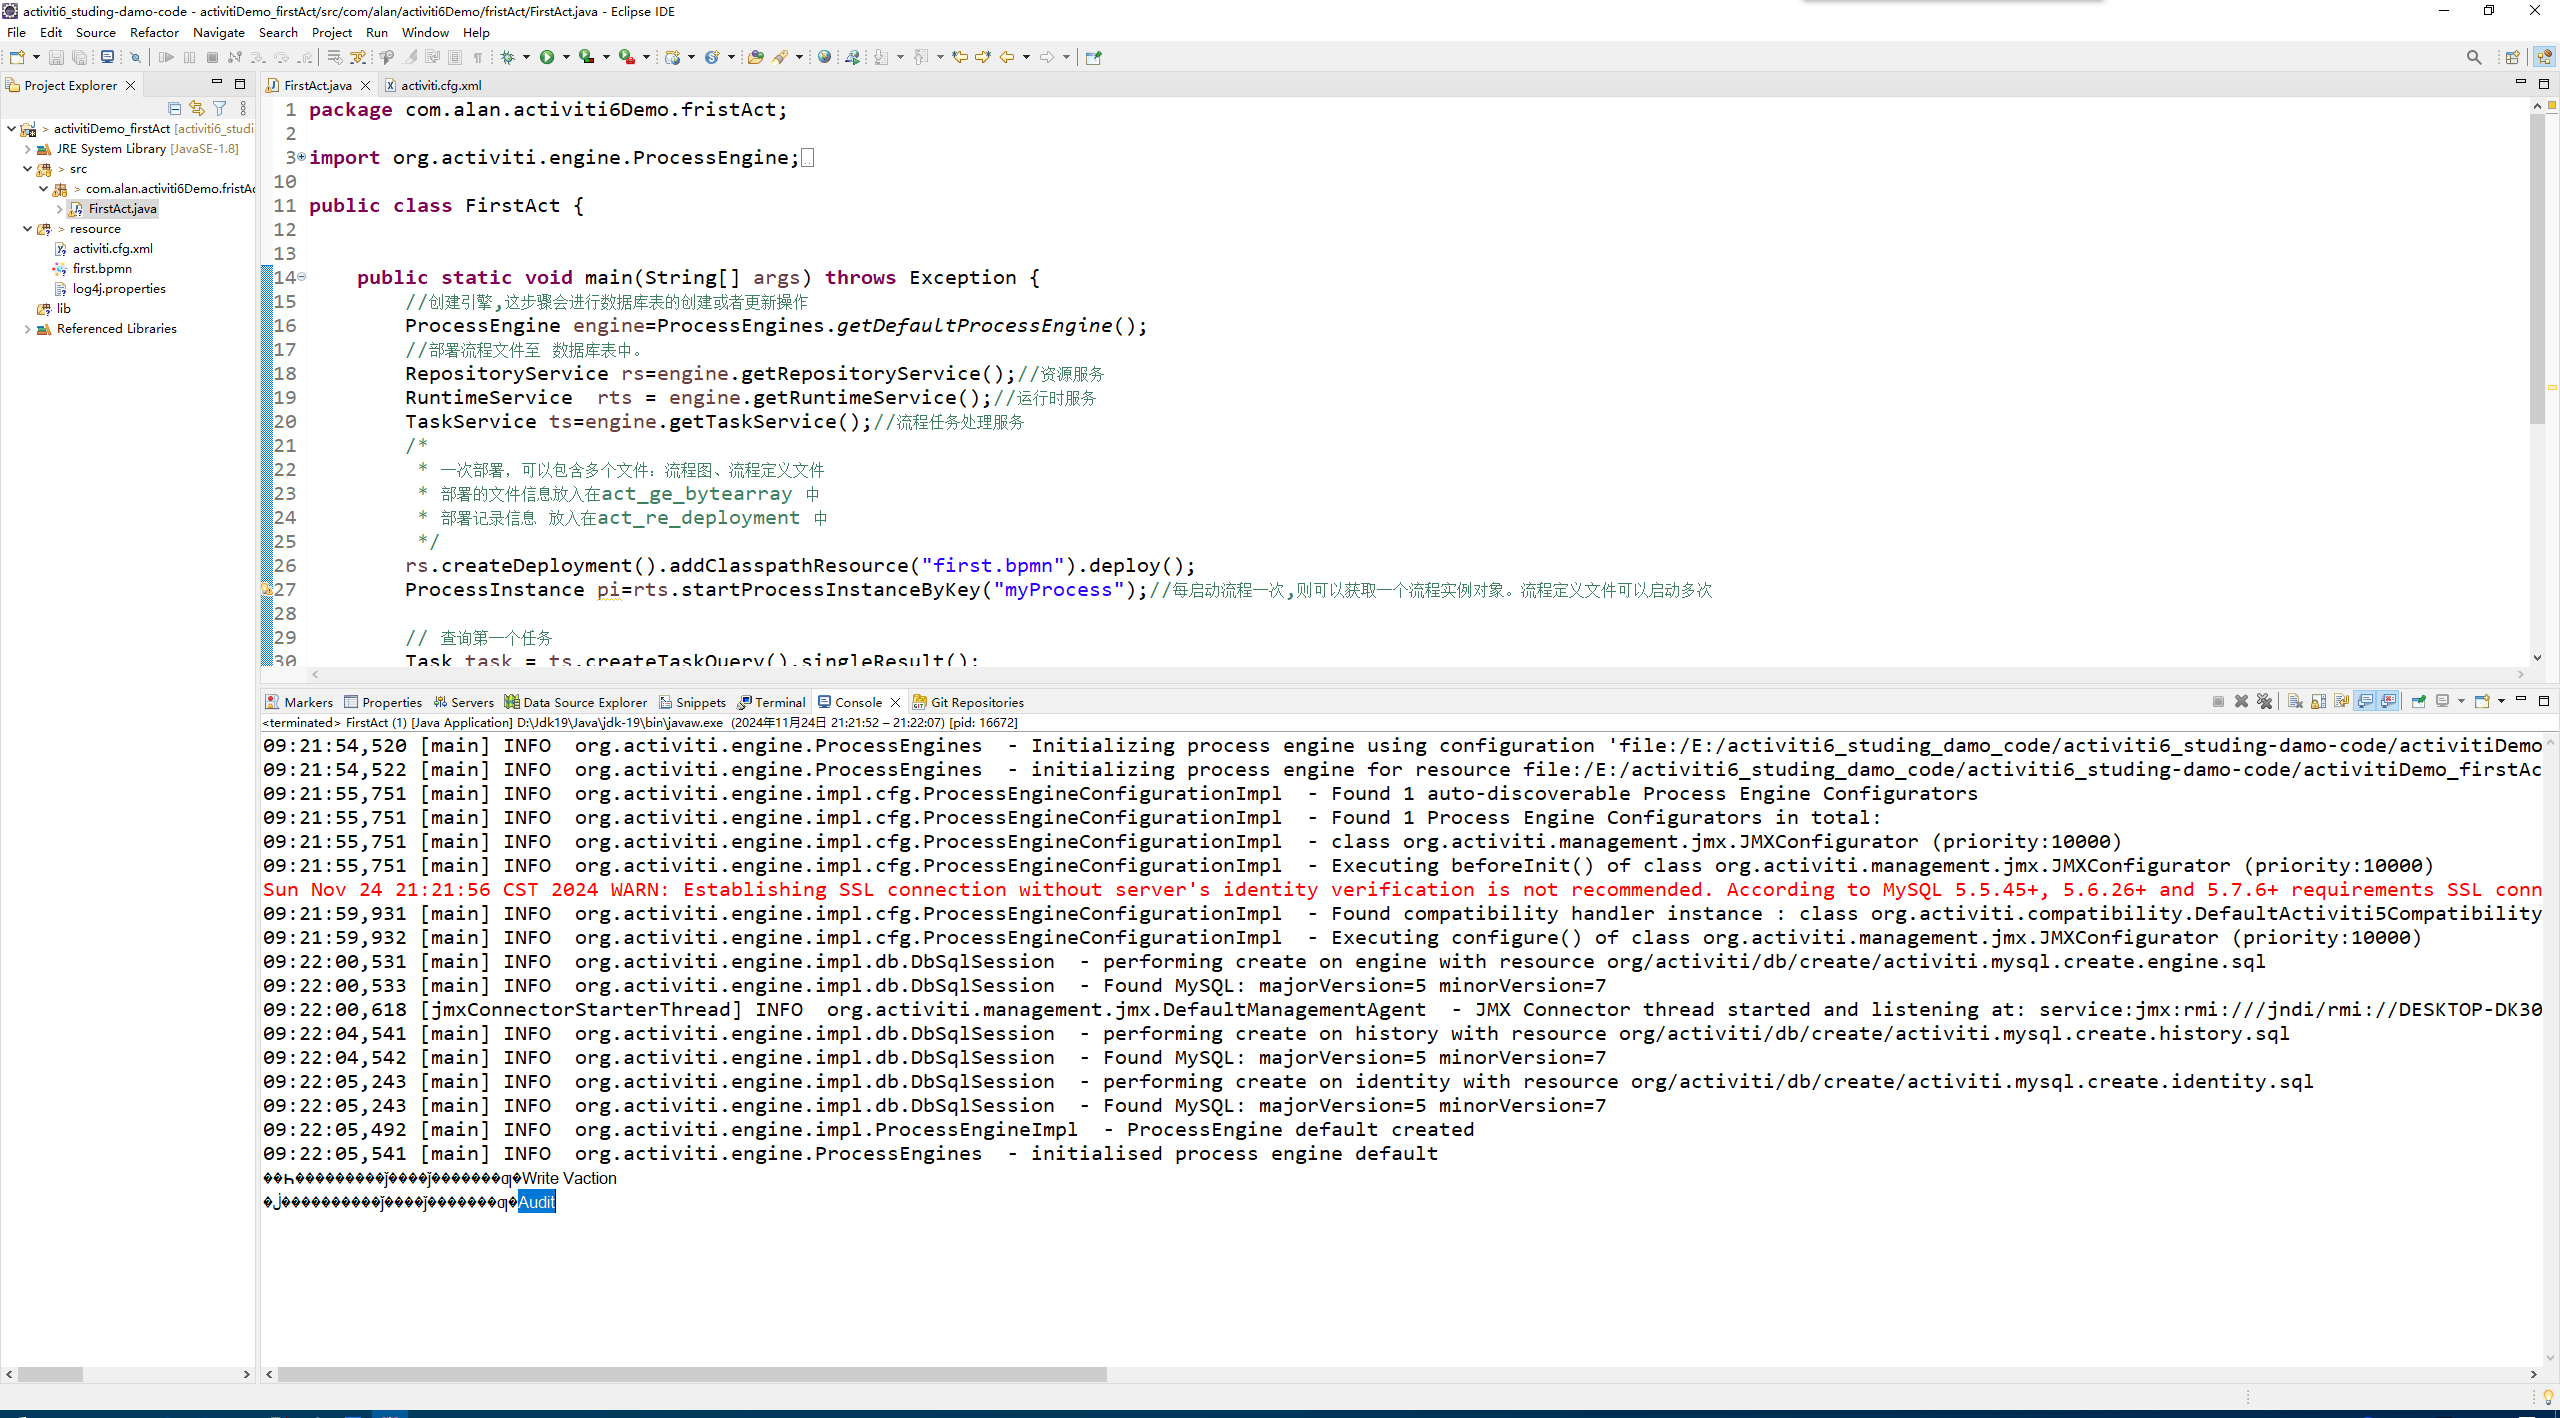2560x1418 pixels.
Task: Toggle Show Console on Standard Error
Action: click(2389, 701)
